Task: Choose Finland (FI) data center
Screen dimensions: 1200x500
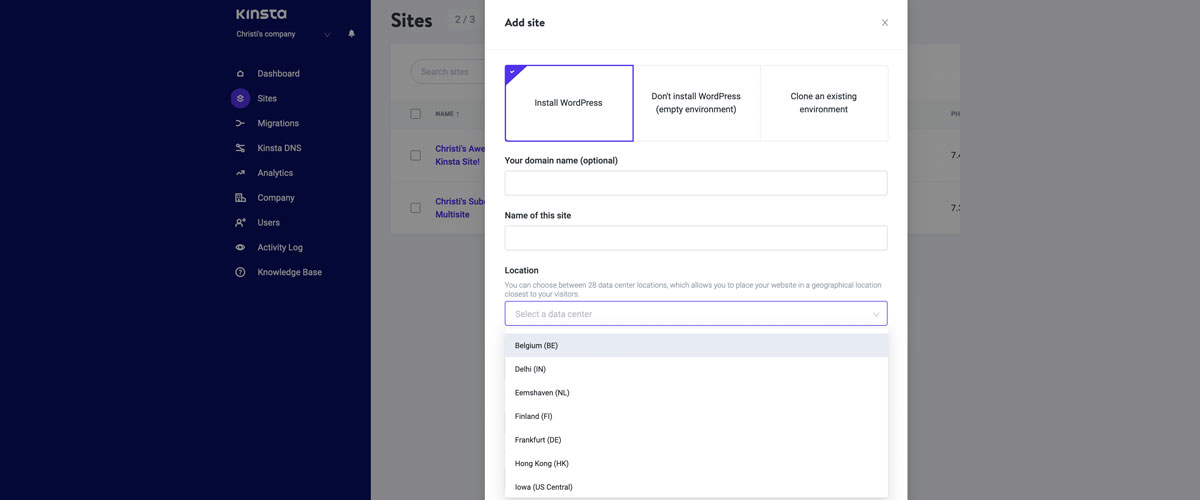Action: click(696, 416)
